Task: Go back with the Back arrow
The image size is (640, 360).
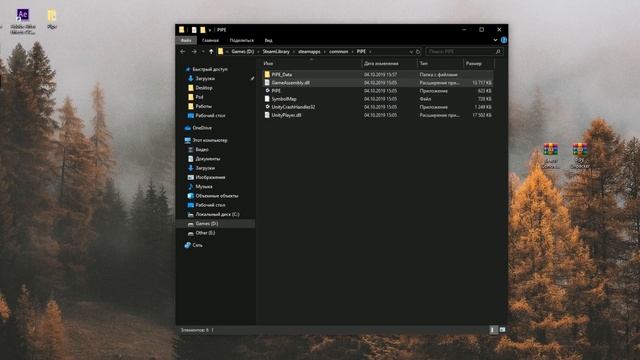Action: click(183, 52)
